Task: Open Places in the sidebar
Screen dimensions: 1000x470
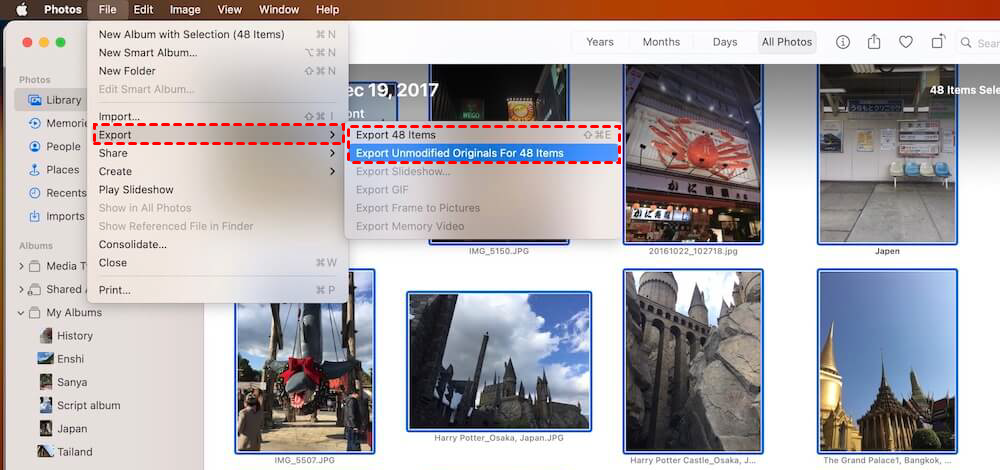Action: [x=54, y=170]
